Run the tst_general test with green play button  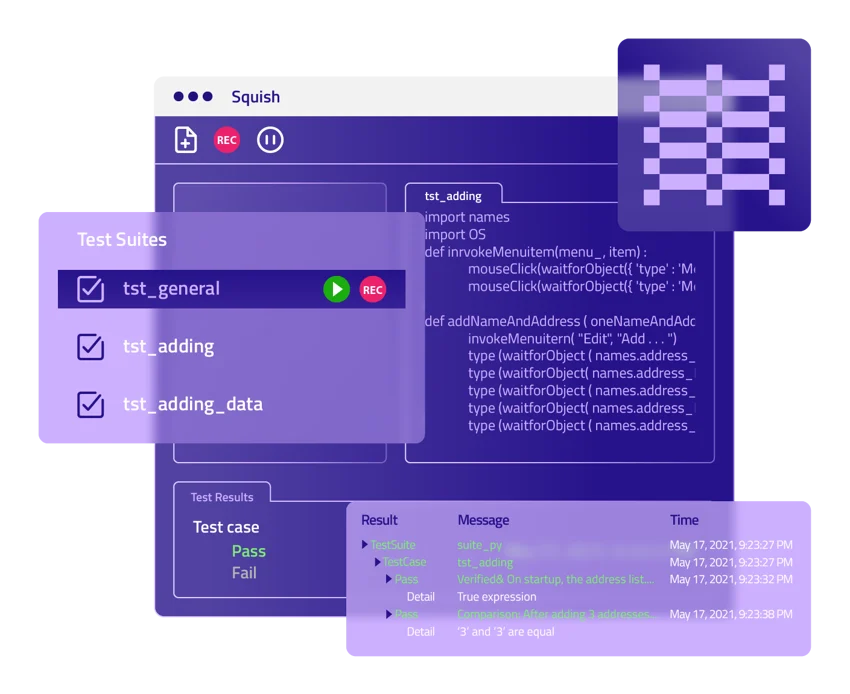(336, 289)
